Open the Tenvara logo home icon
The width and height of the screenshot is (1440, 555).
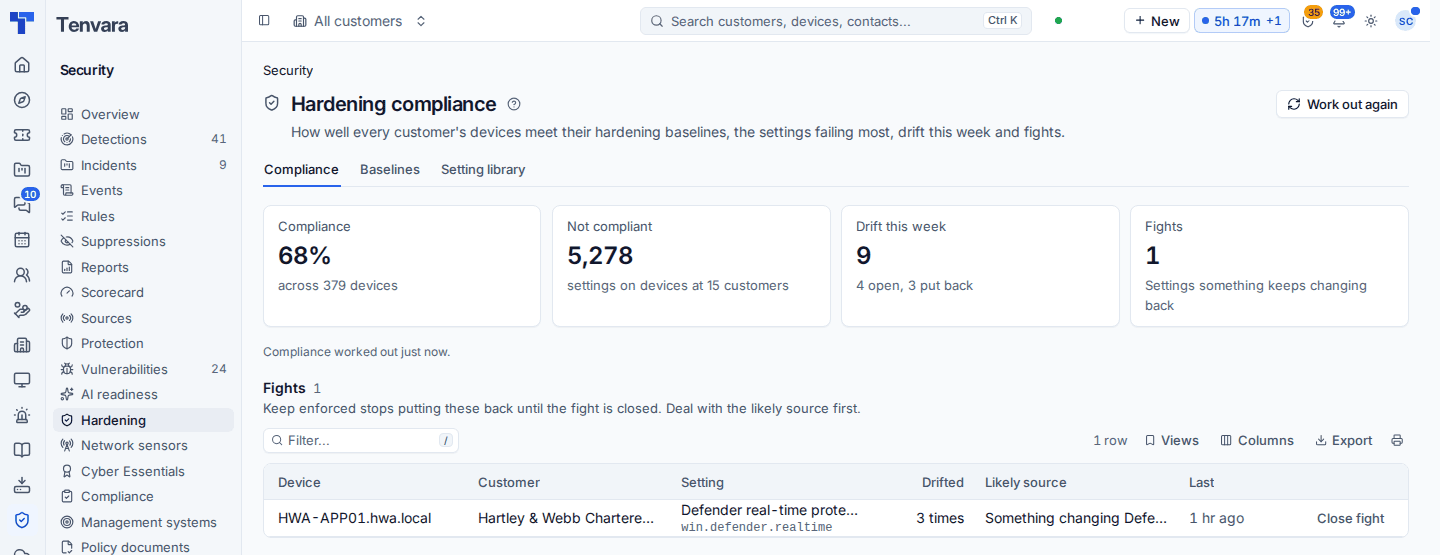point(22,23)
